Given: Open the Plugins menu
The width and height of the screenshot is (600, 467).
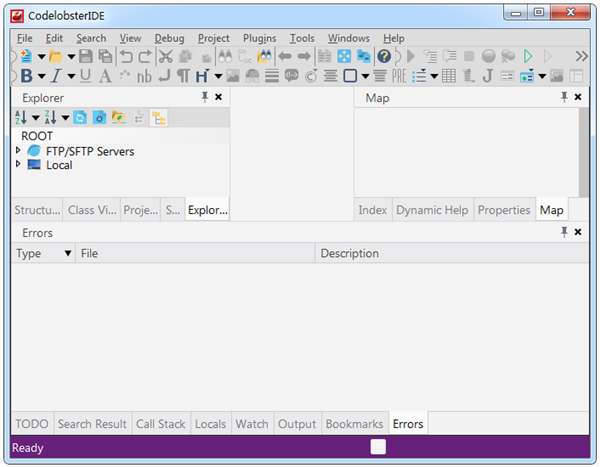Looking at the screenshot, I should point(259,38).
